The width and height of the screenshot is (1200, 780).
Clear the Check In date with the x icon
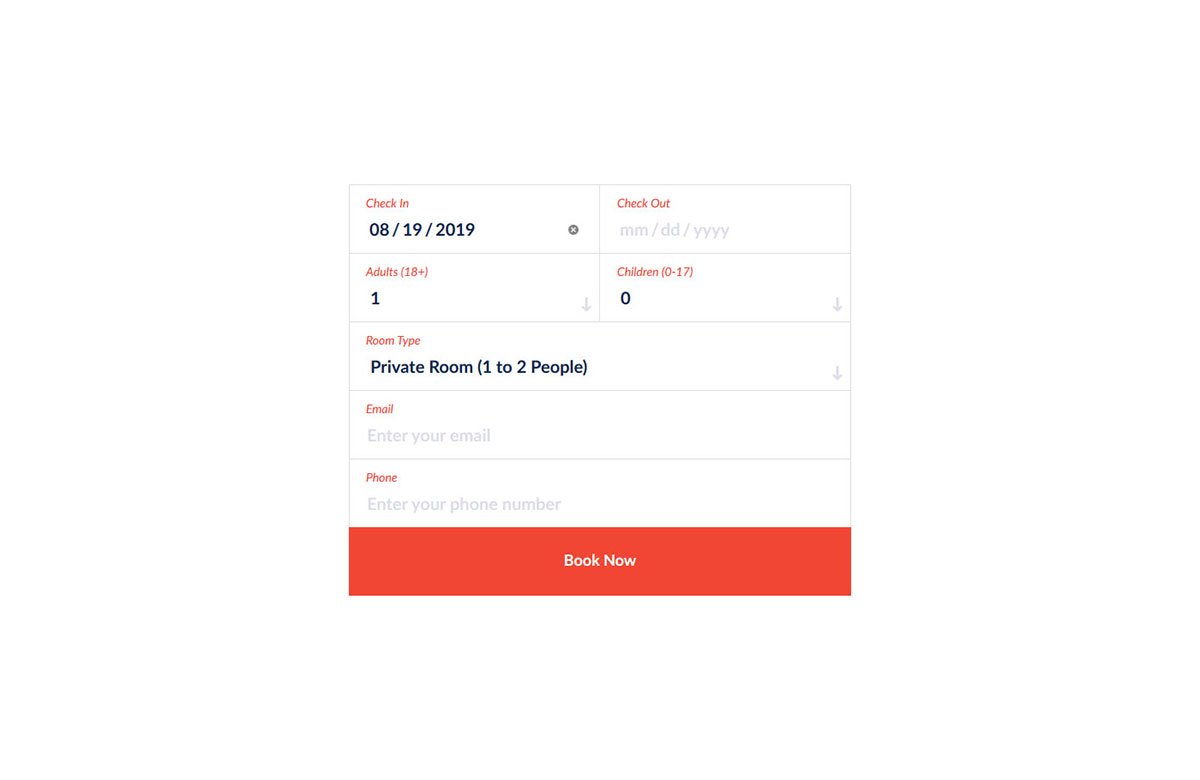coord(573,230)
